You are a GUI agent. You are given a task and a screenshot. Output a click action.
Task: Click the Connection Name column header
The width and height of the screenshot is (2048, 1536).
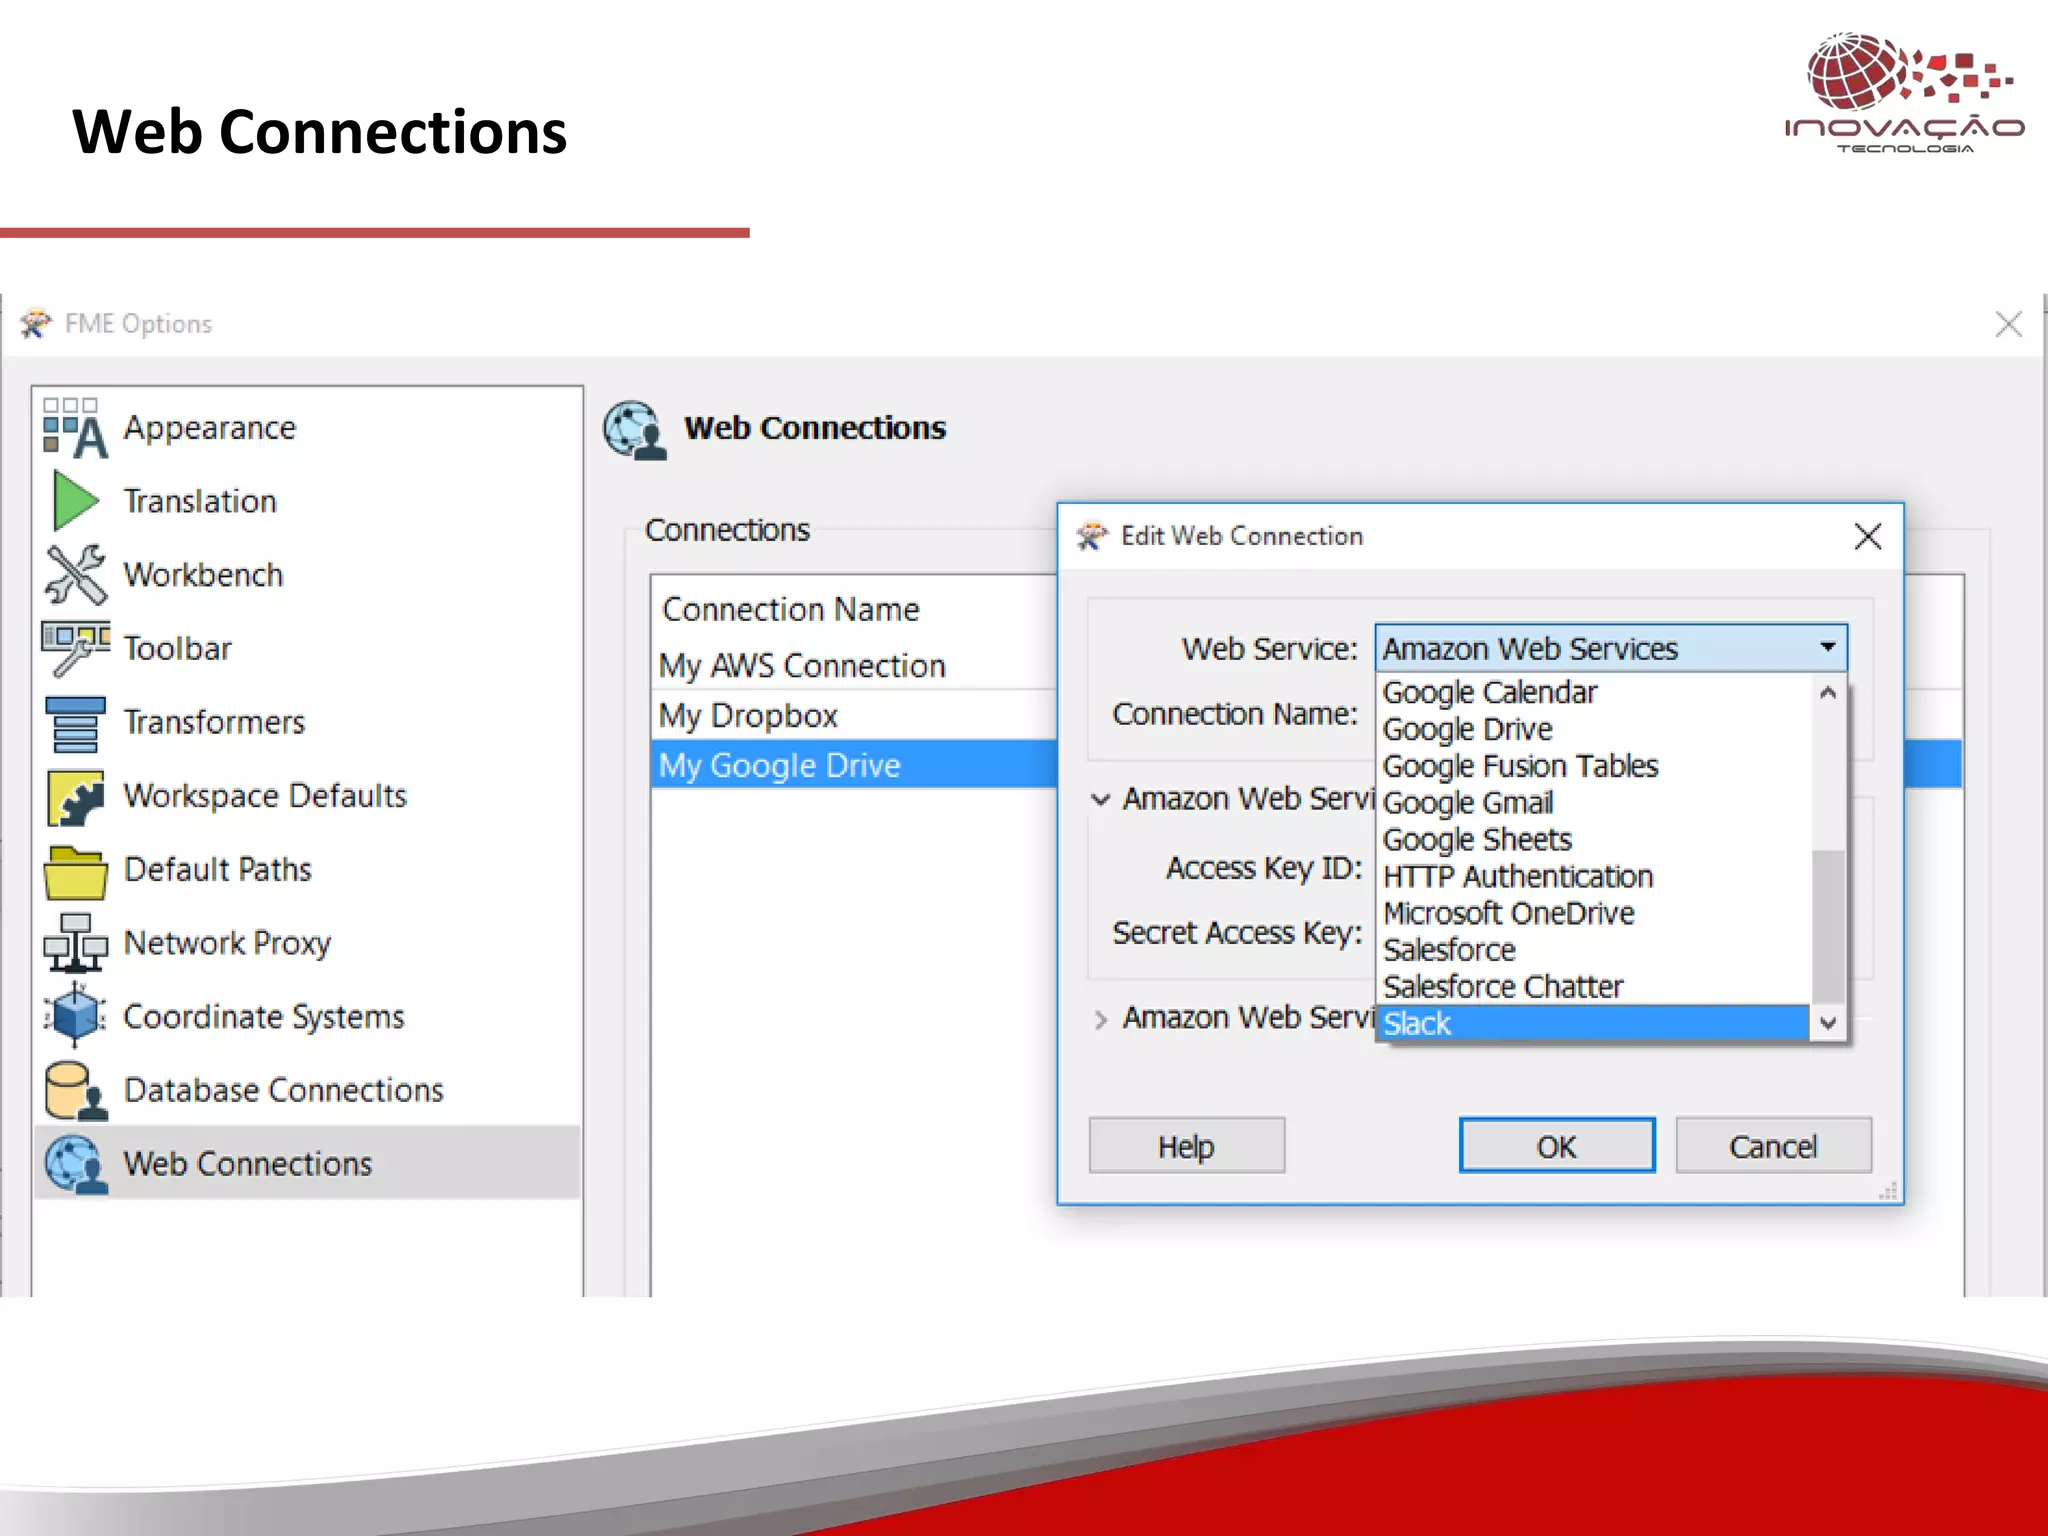click(x=790, y=609)
